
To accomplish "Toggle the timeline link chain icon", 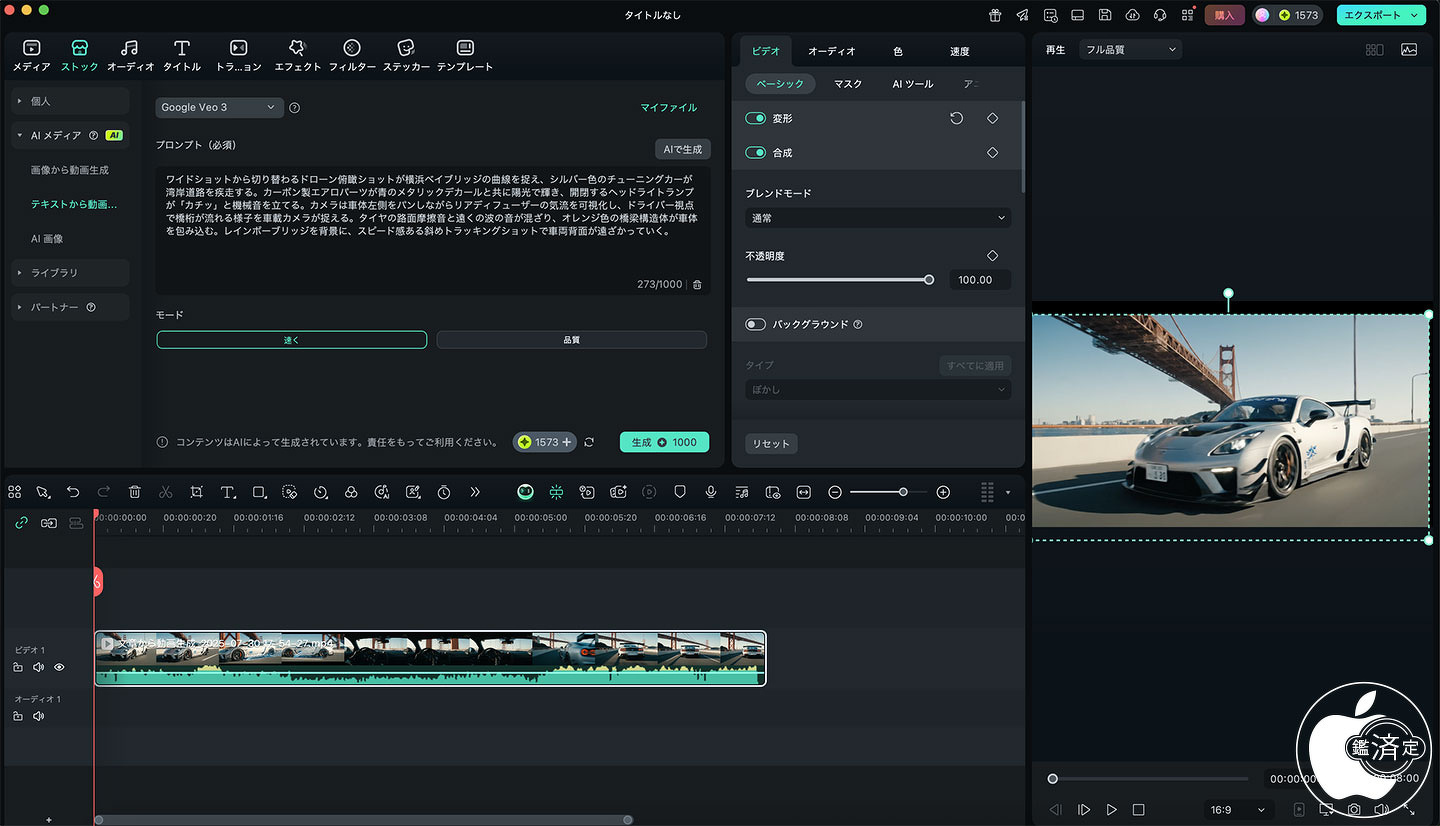I will pyautogui.click(x=21, y=522).
